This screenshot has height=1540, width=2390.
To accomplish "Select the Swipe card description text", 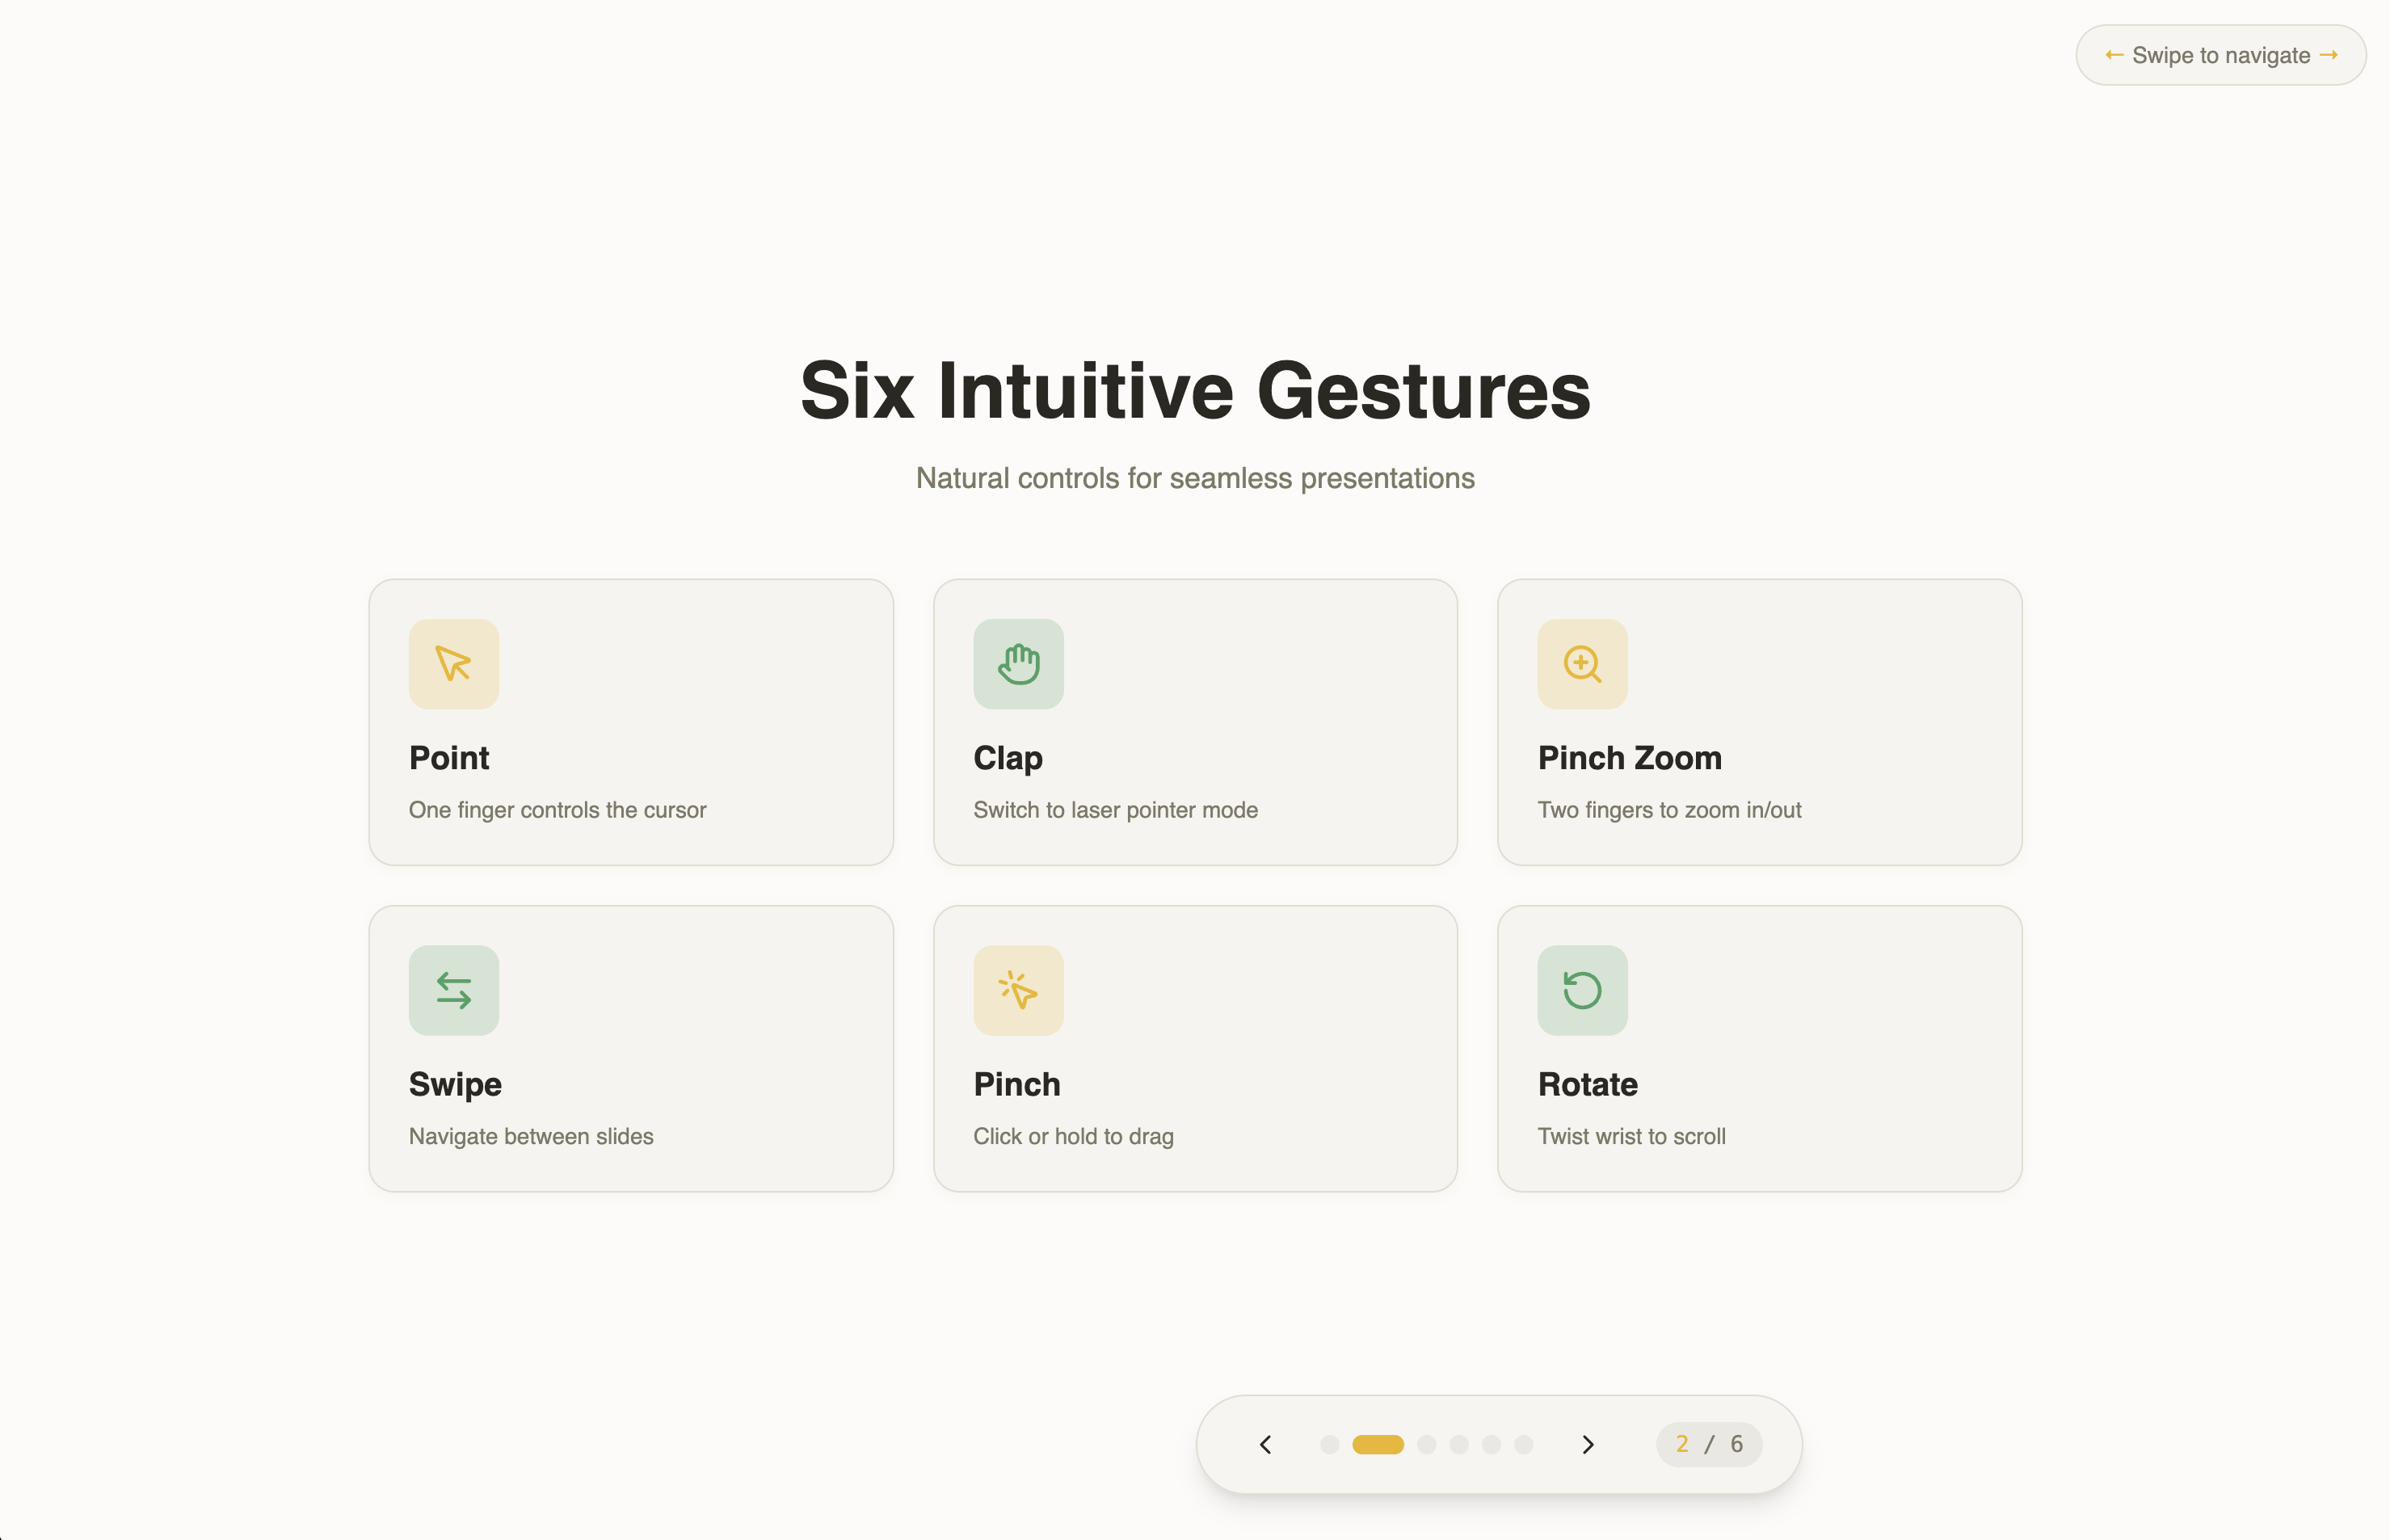I will [531, 1136].
